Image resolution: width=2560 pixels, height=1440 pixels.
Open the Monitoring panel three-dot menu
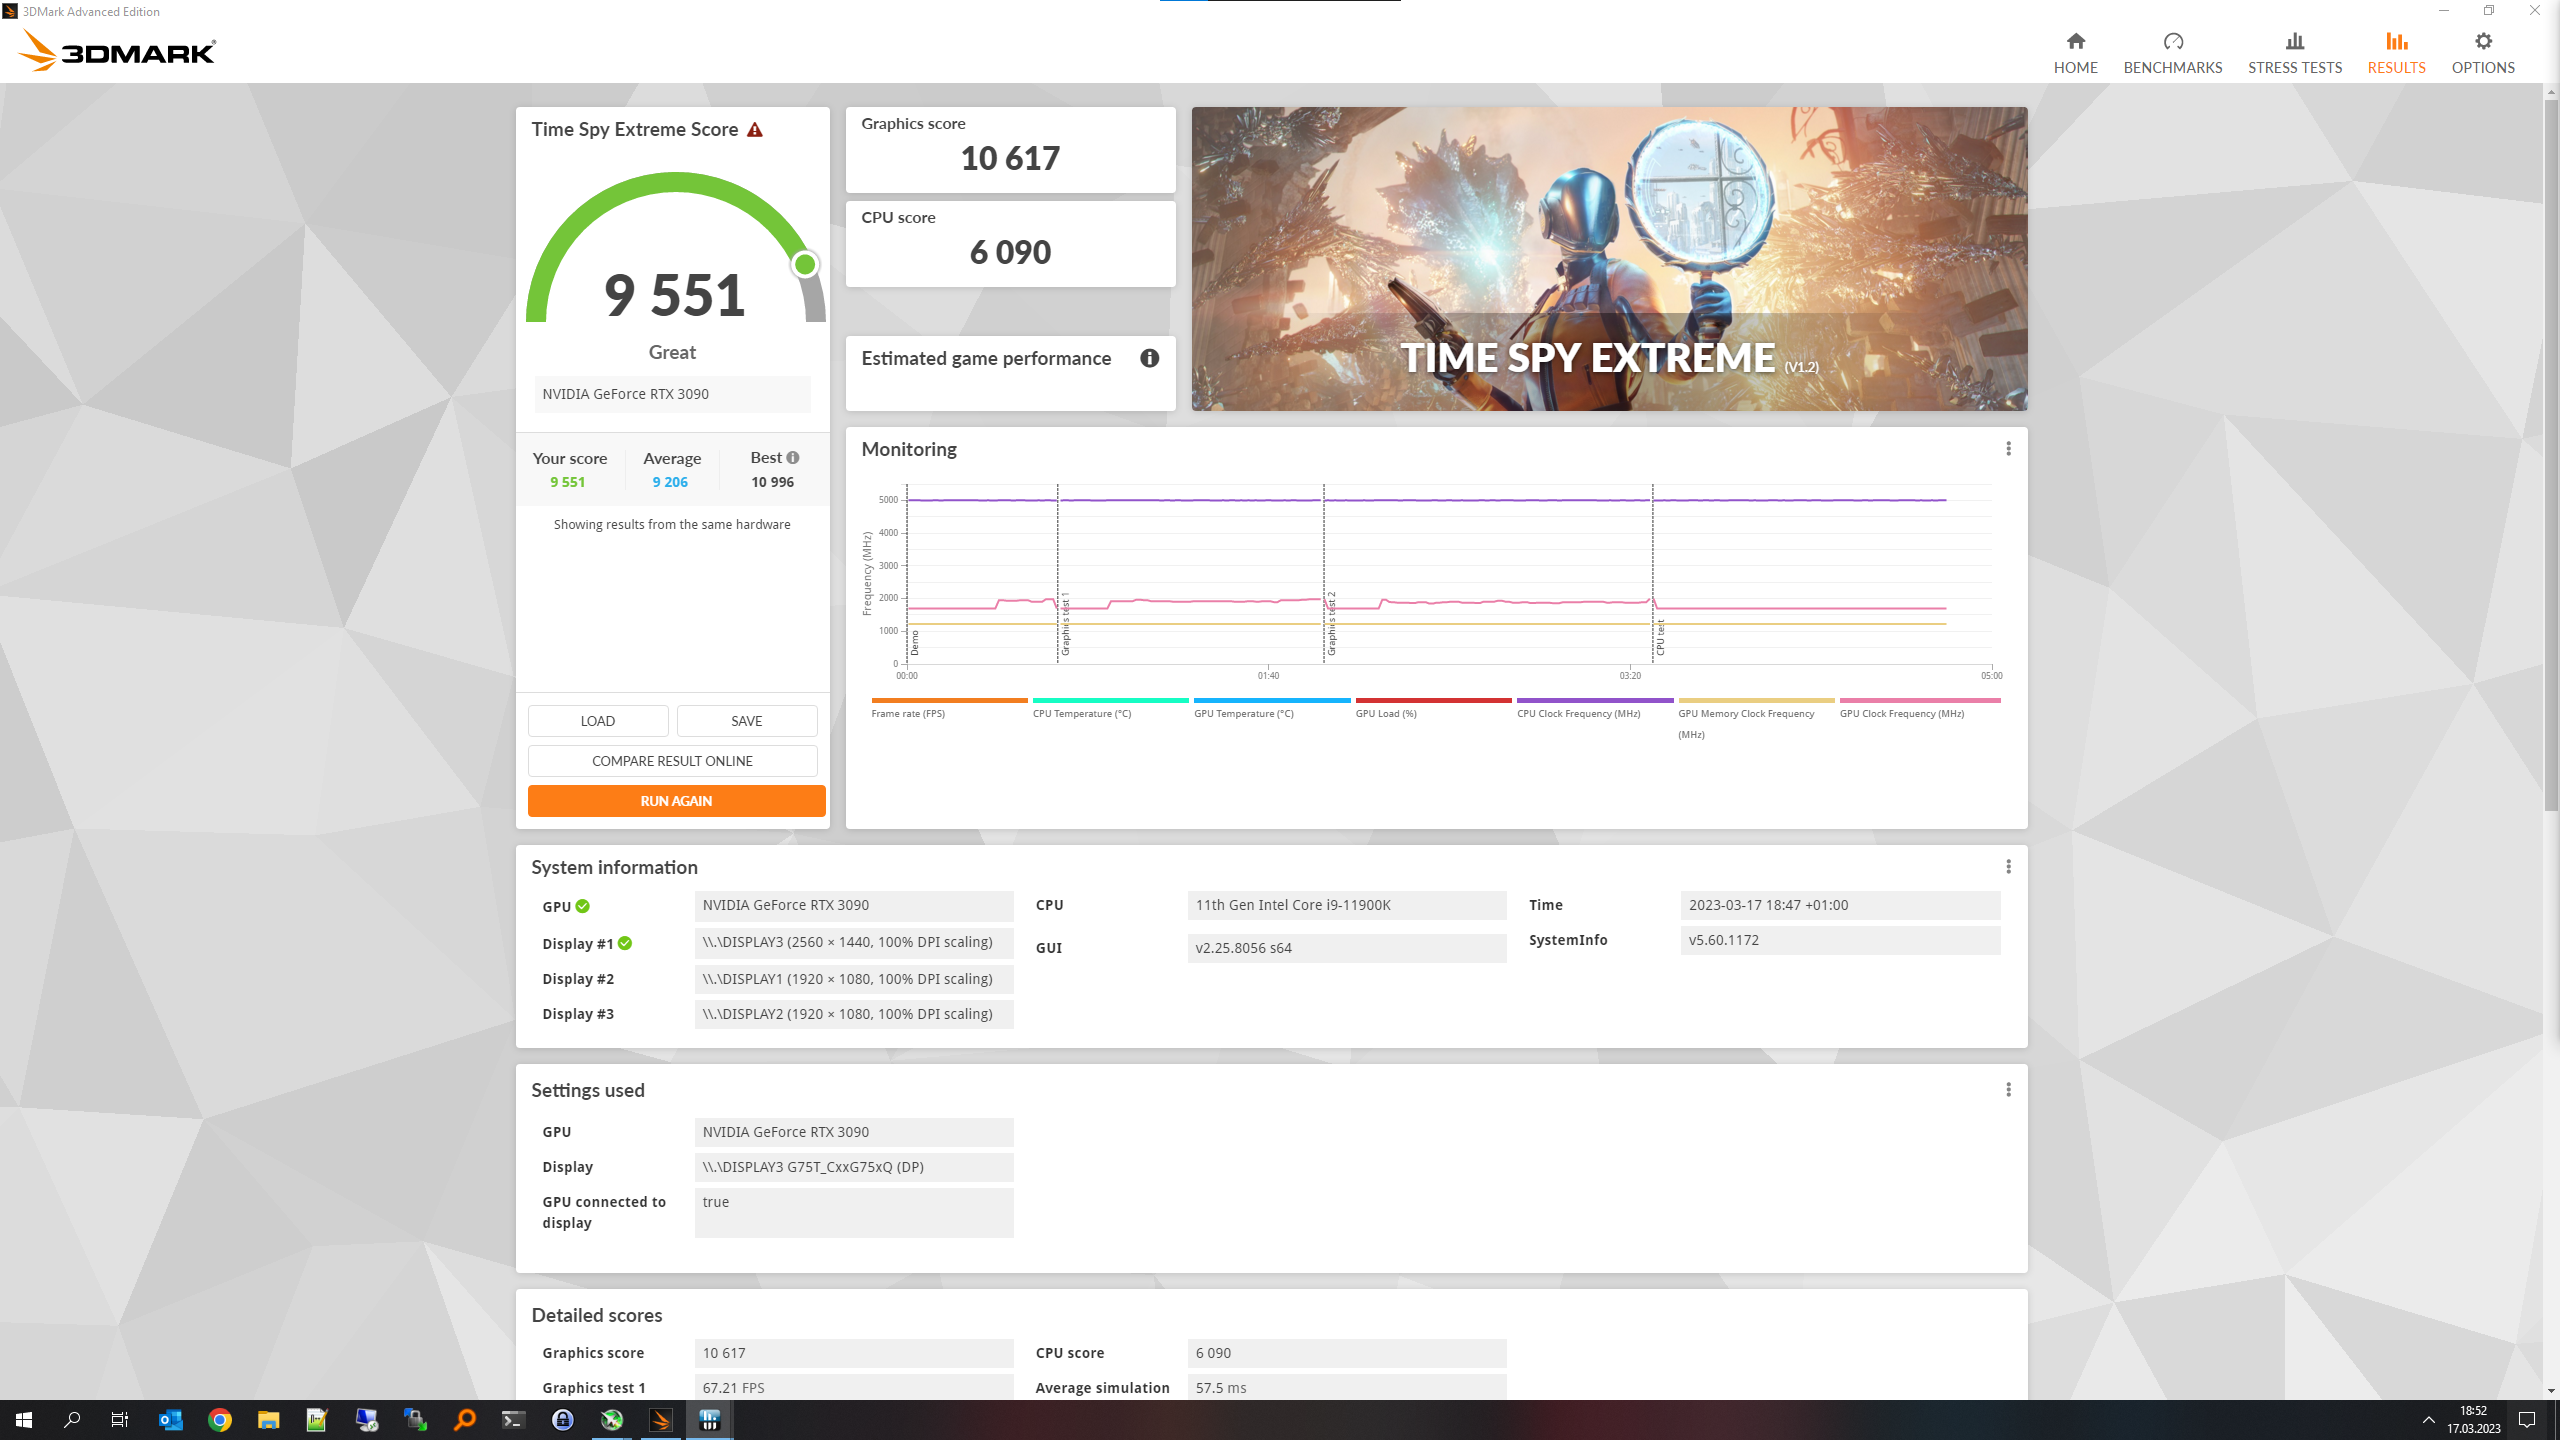(x=2008, y=449)
